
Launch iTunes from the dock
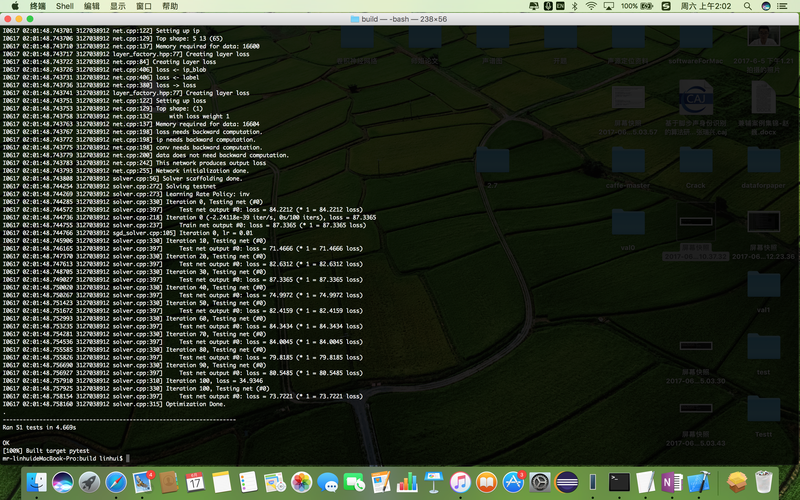pos(461,483)
